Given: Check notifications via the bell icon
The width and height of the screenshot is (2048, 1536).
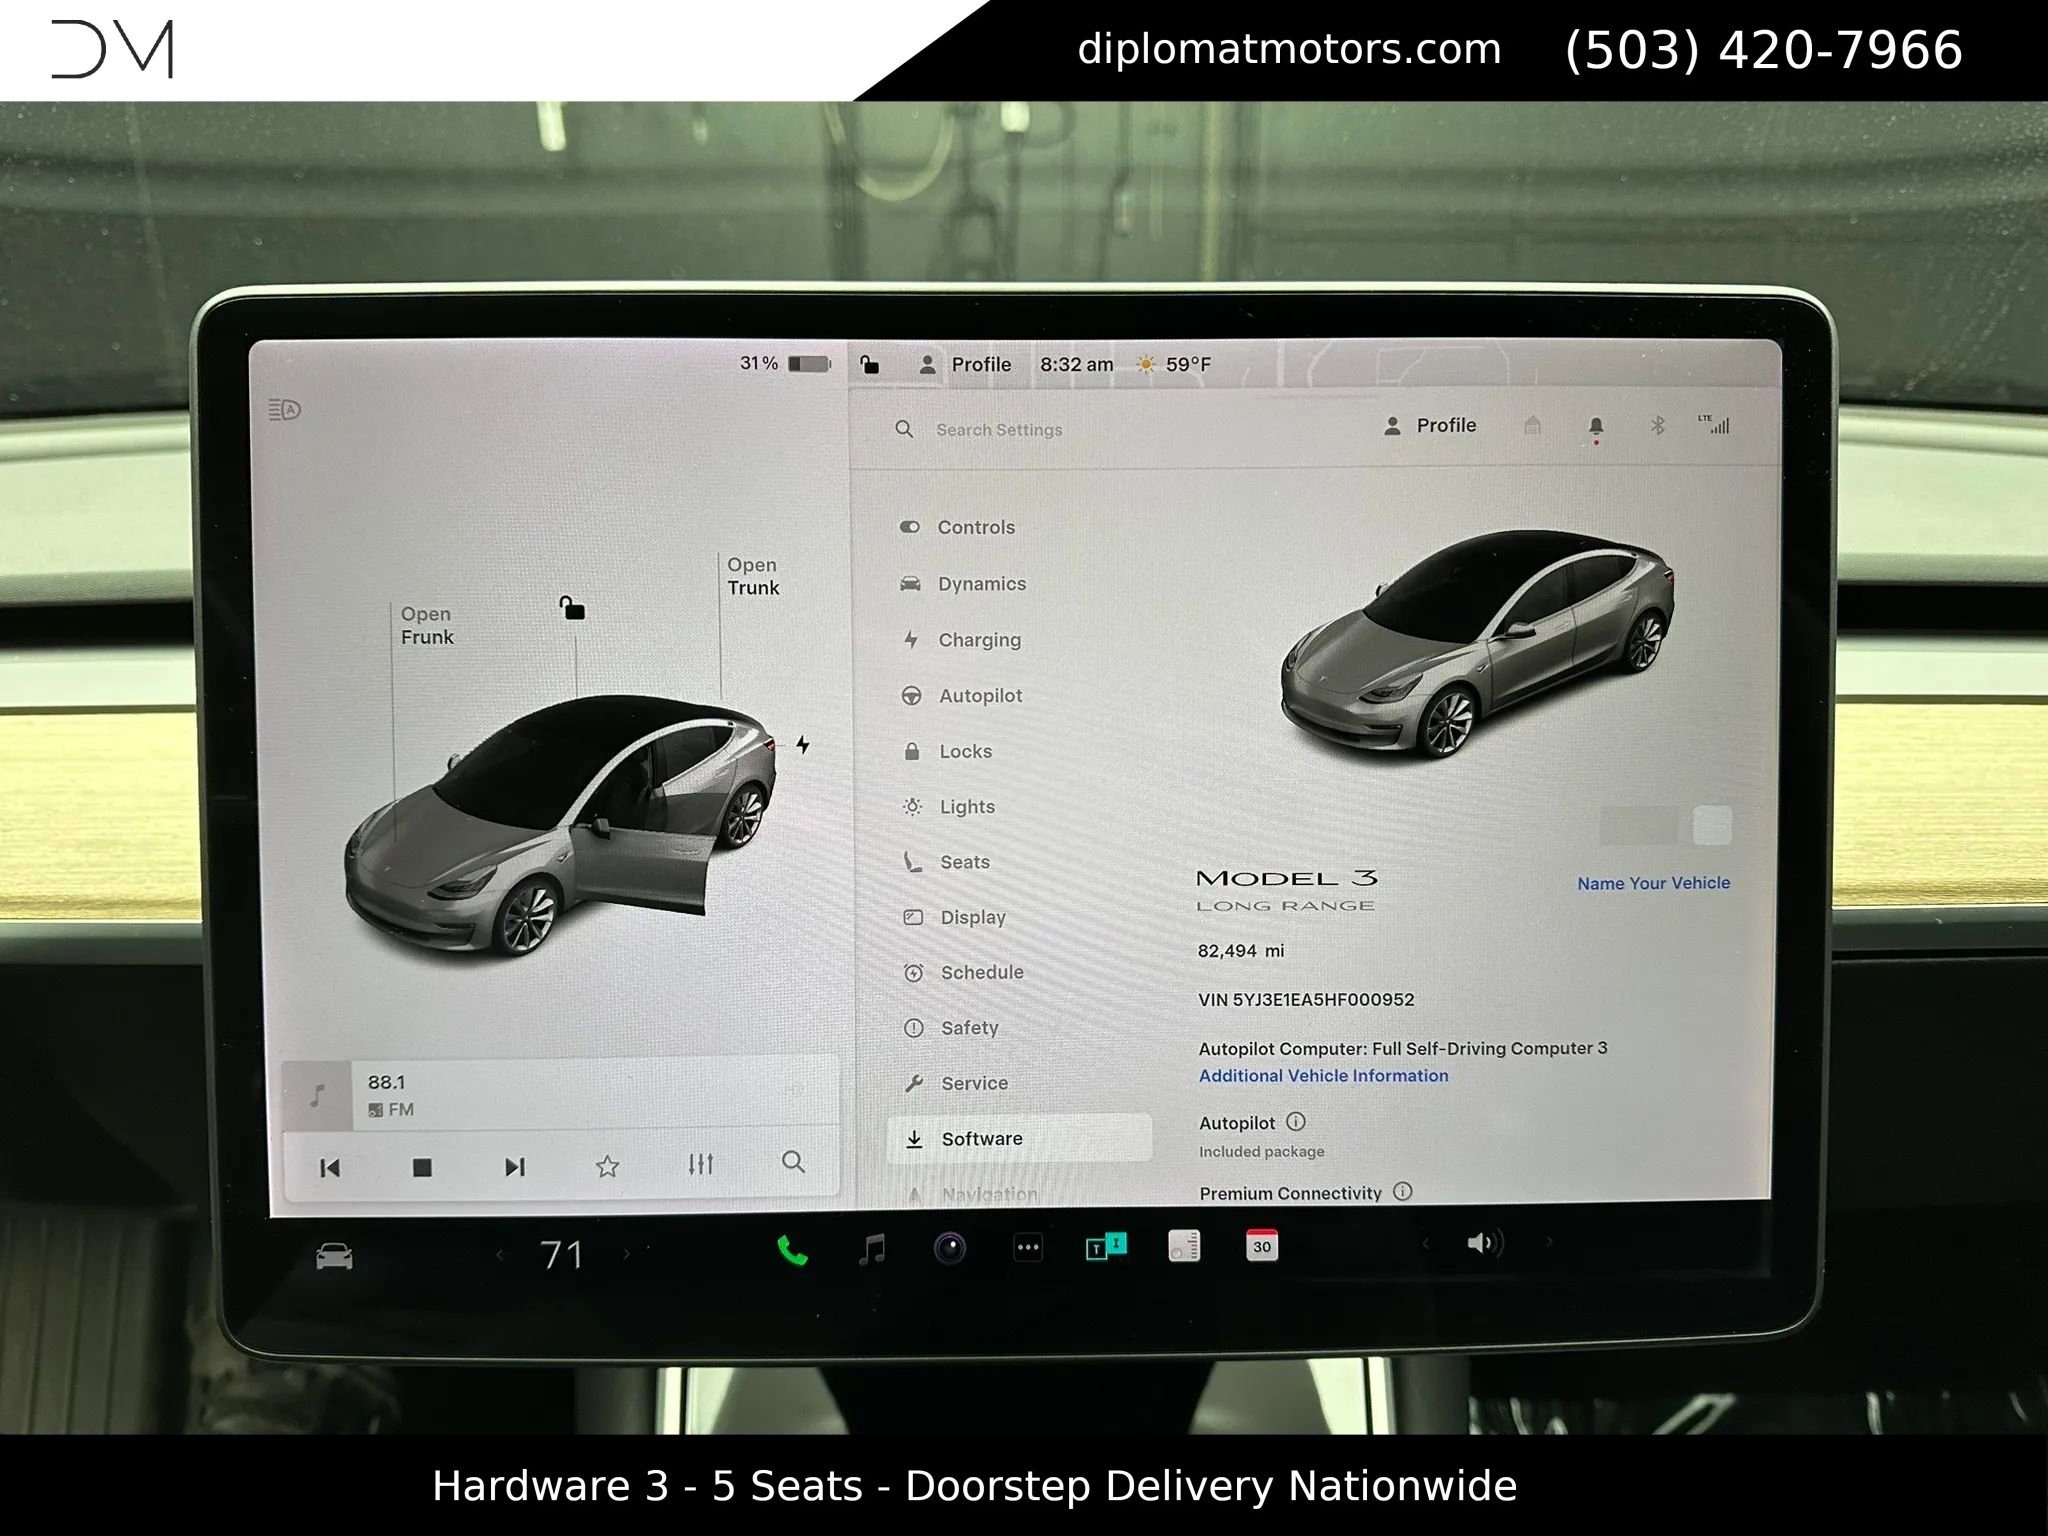Looking at the screenshot, I should click(1597, 425).
